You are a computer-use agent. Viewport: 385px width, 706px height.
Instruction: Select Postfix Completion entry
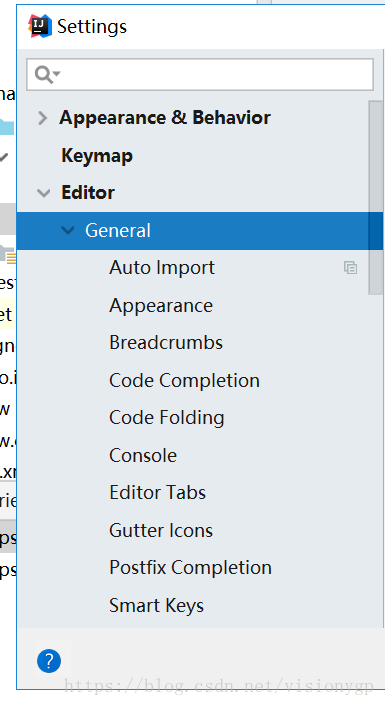[x=190, y=568]
